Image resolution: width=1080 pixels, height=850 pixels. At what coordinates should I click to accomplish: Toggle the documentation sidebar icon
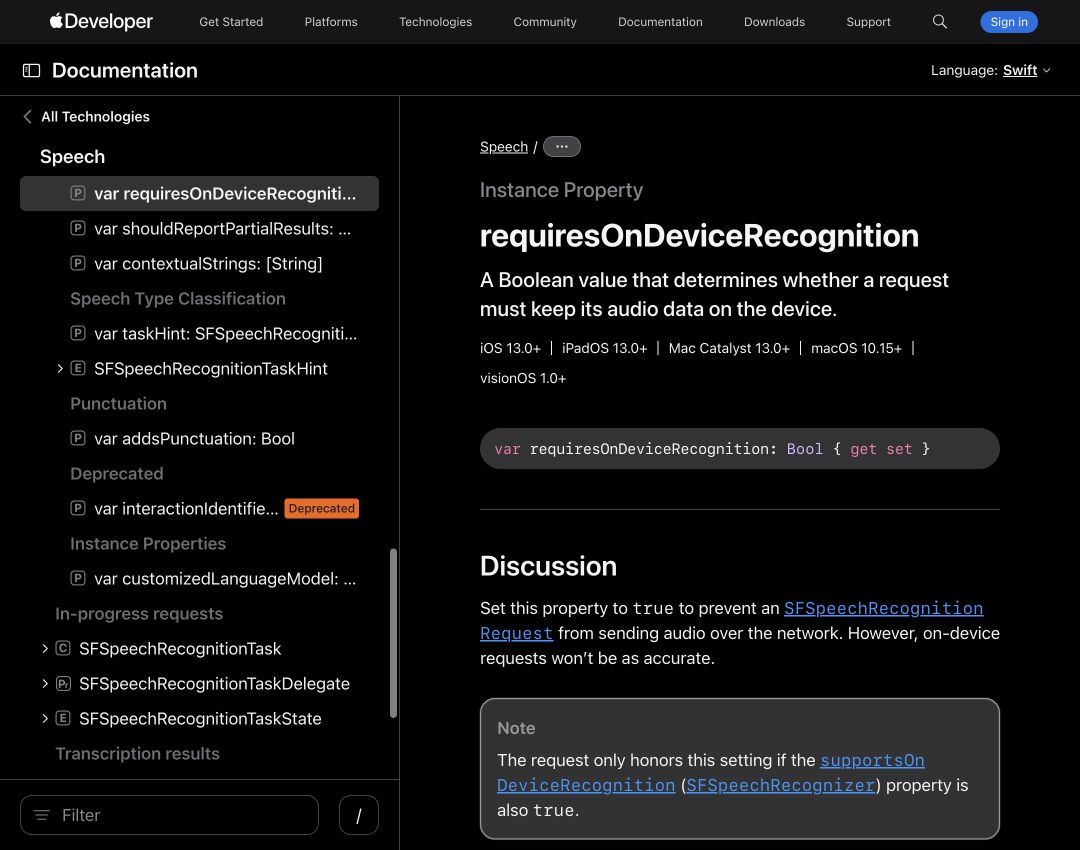[31, 70]
